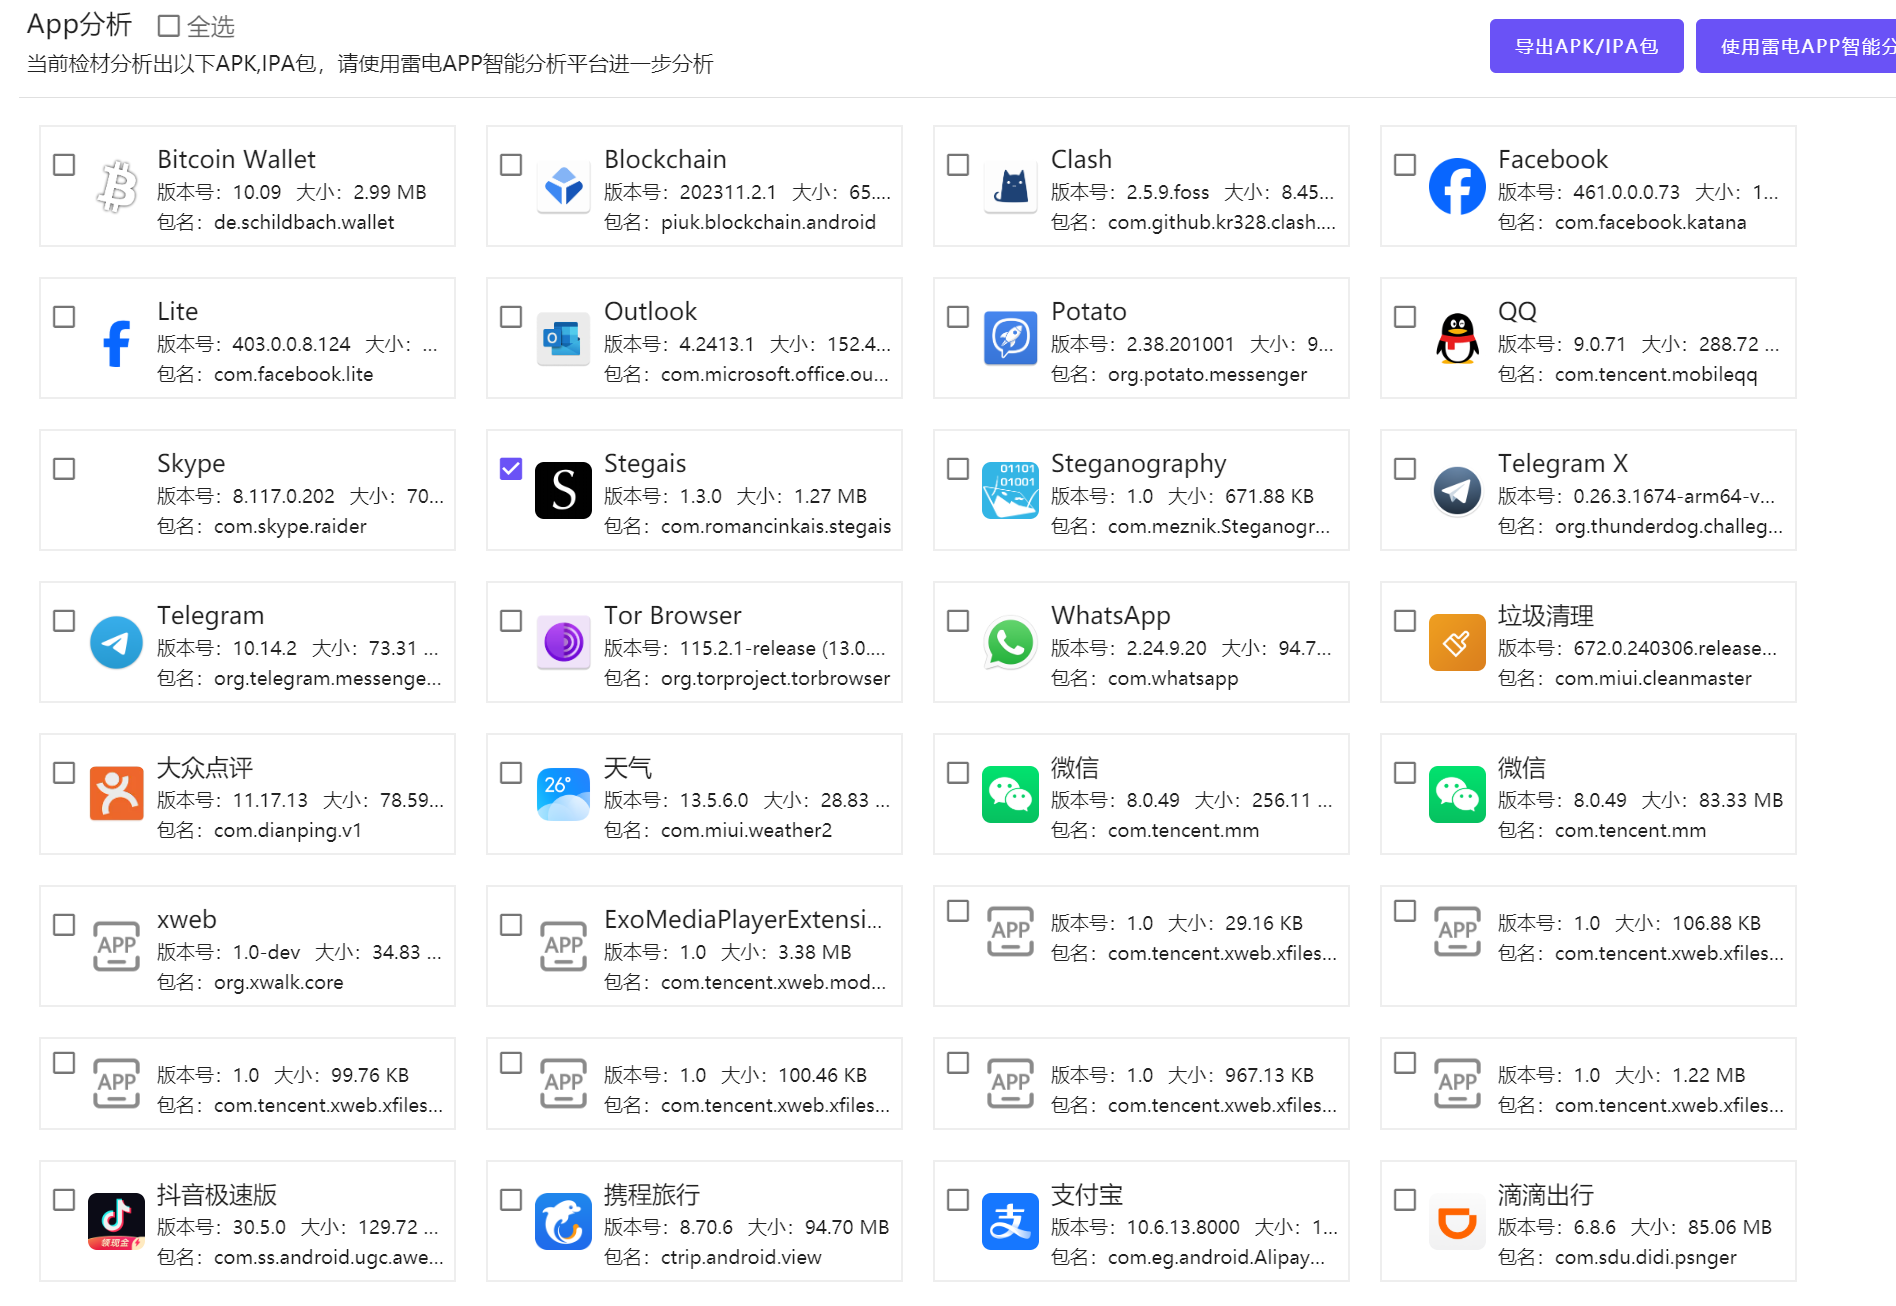Click package name com.romancinkais.stegais
1896x1306 pixels.
pyautogui.click(x=776, y=526)
